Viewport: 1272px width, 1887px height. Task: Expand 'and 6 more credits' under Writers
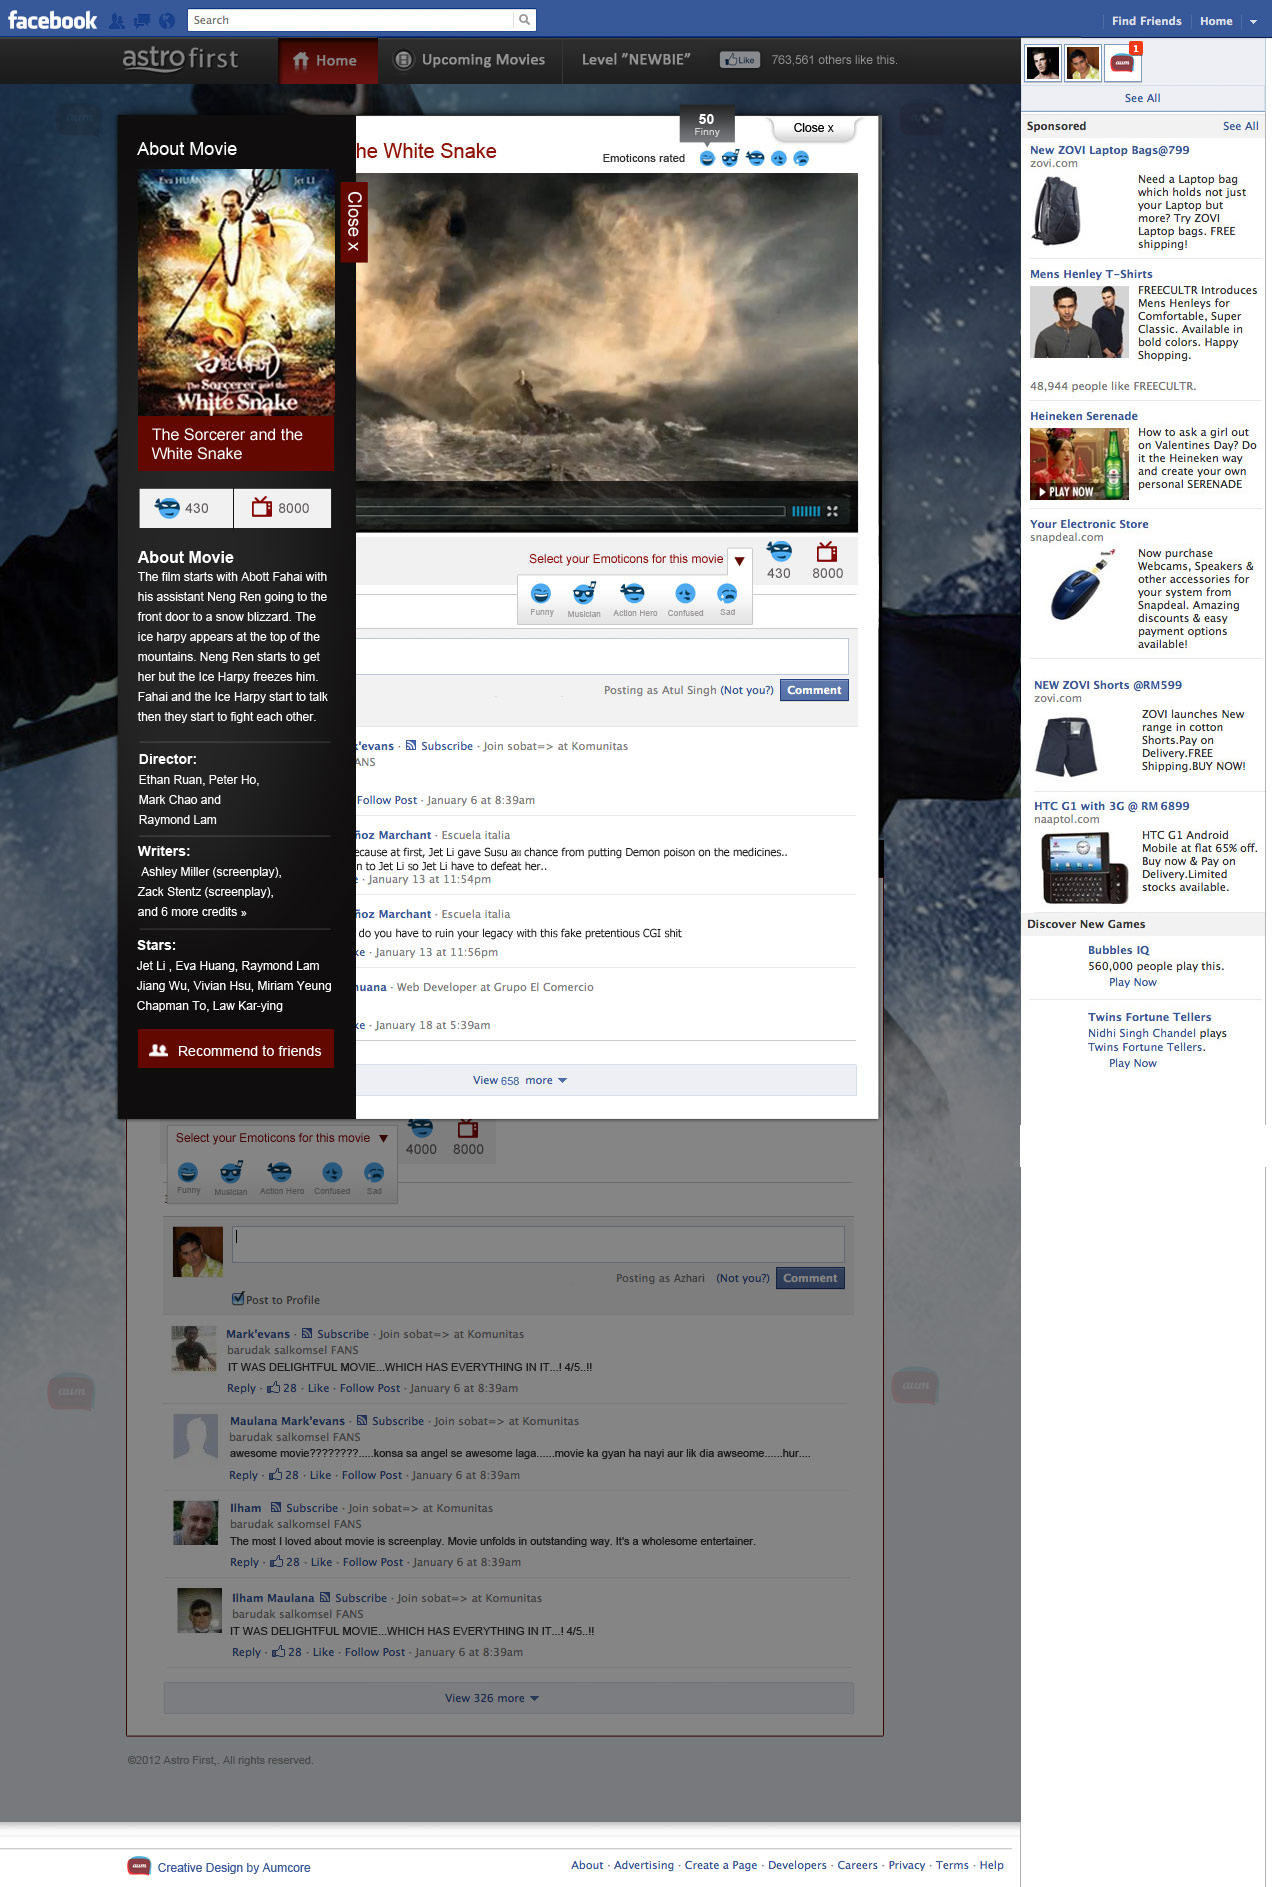(192, 912)
